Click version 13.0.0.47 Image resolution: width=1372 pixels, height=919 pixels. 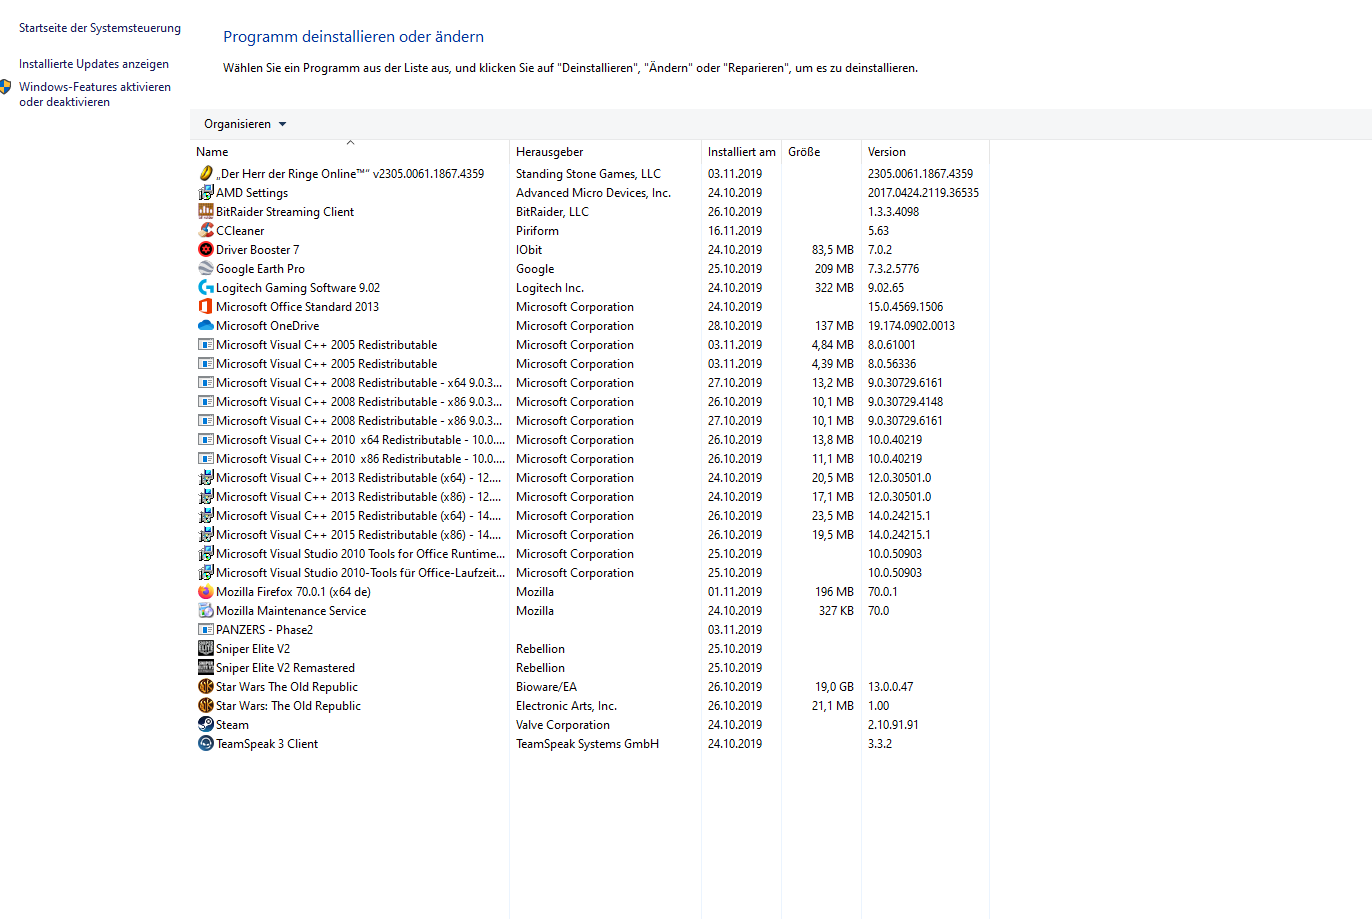(890, 687)
